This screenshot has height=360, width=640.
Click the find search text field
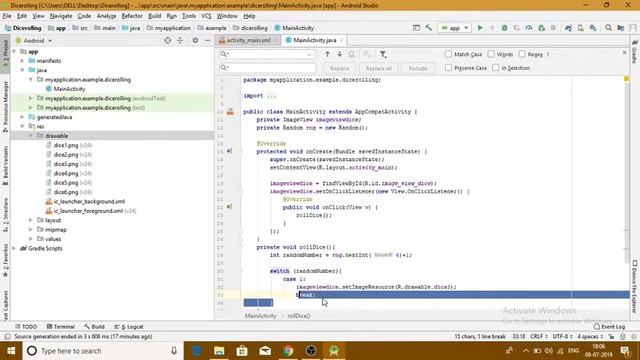tap(268, 54)
